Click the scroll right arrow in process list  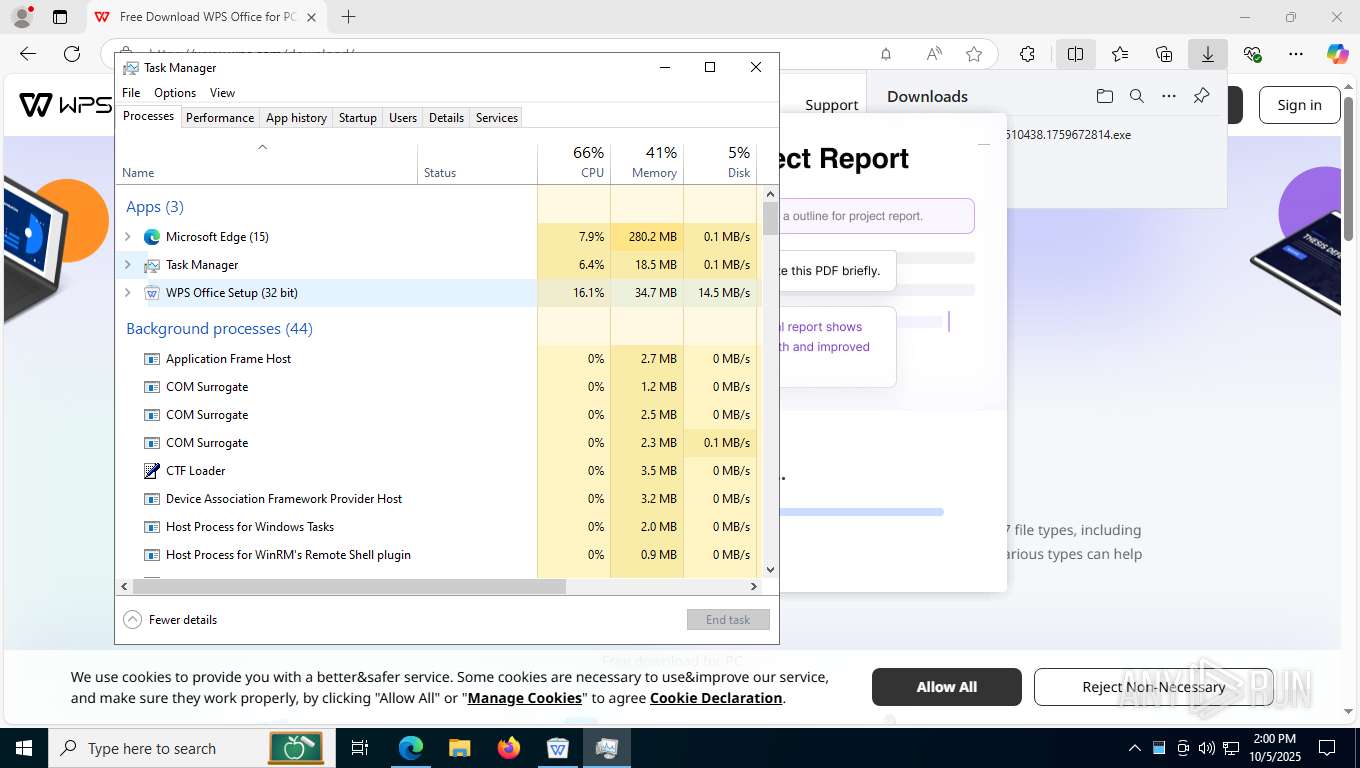point(754,587)
